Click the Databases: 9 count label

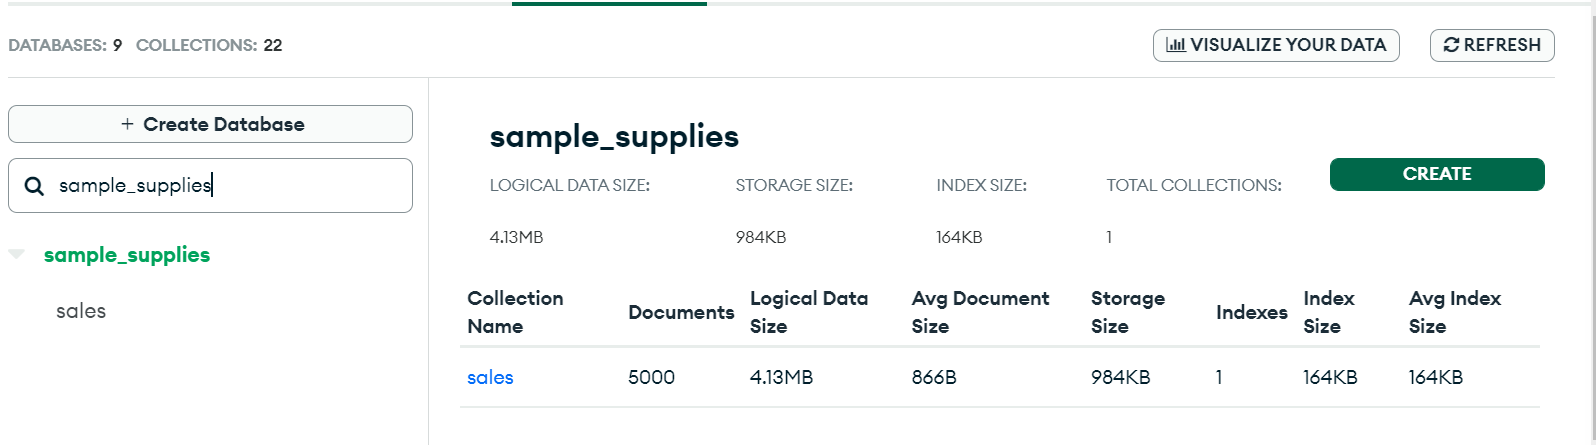[65, 45]
